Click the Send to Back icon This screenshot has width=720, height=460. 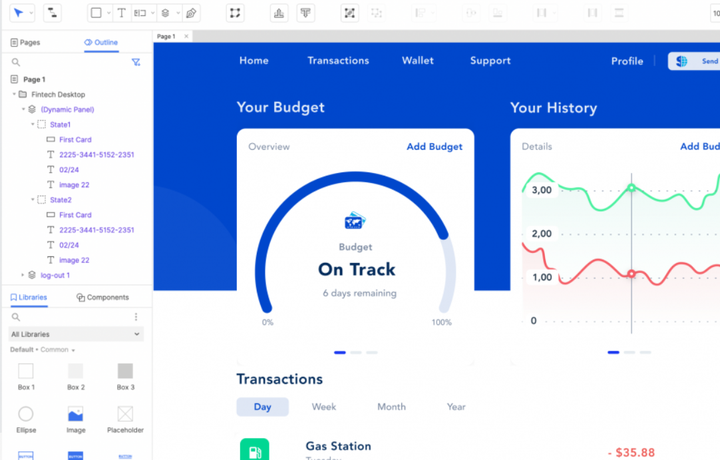tap(305, 13)
